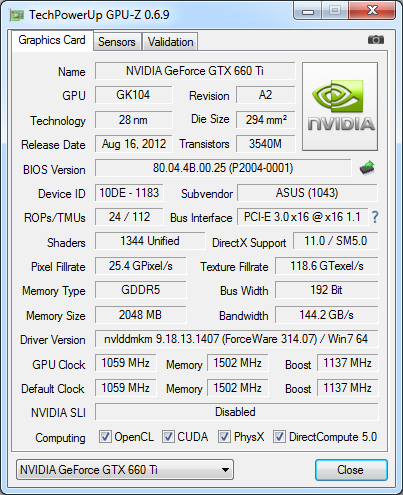Click the Revision field A2

click(x=266, y=95)
